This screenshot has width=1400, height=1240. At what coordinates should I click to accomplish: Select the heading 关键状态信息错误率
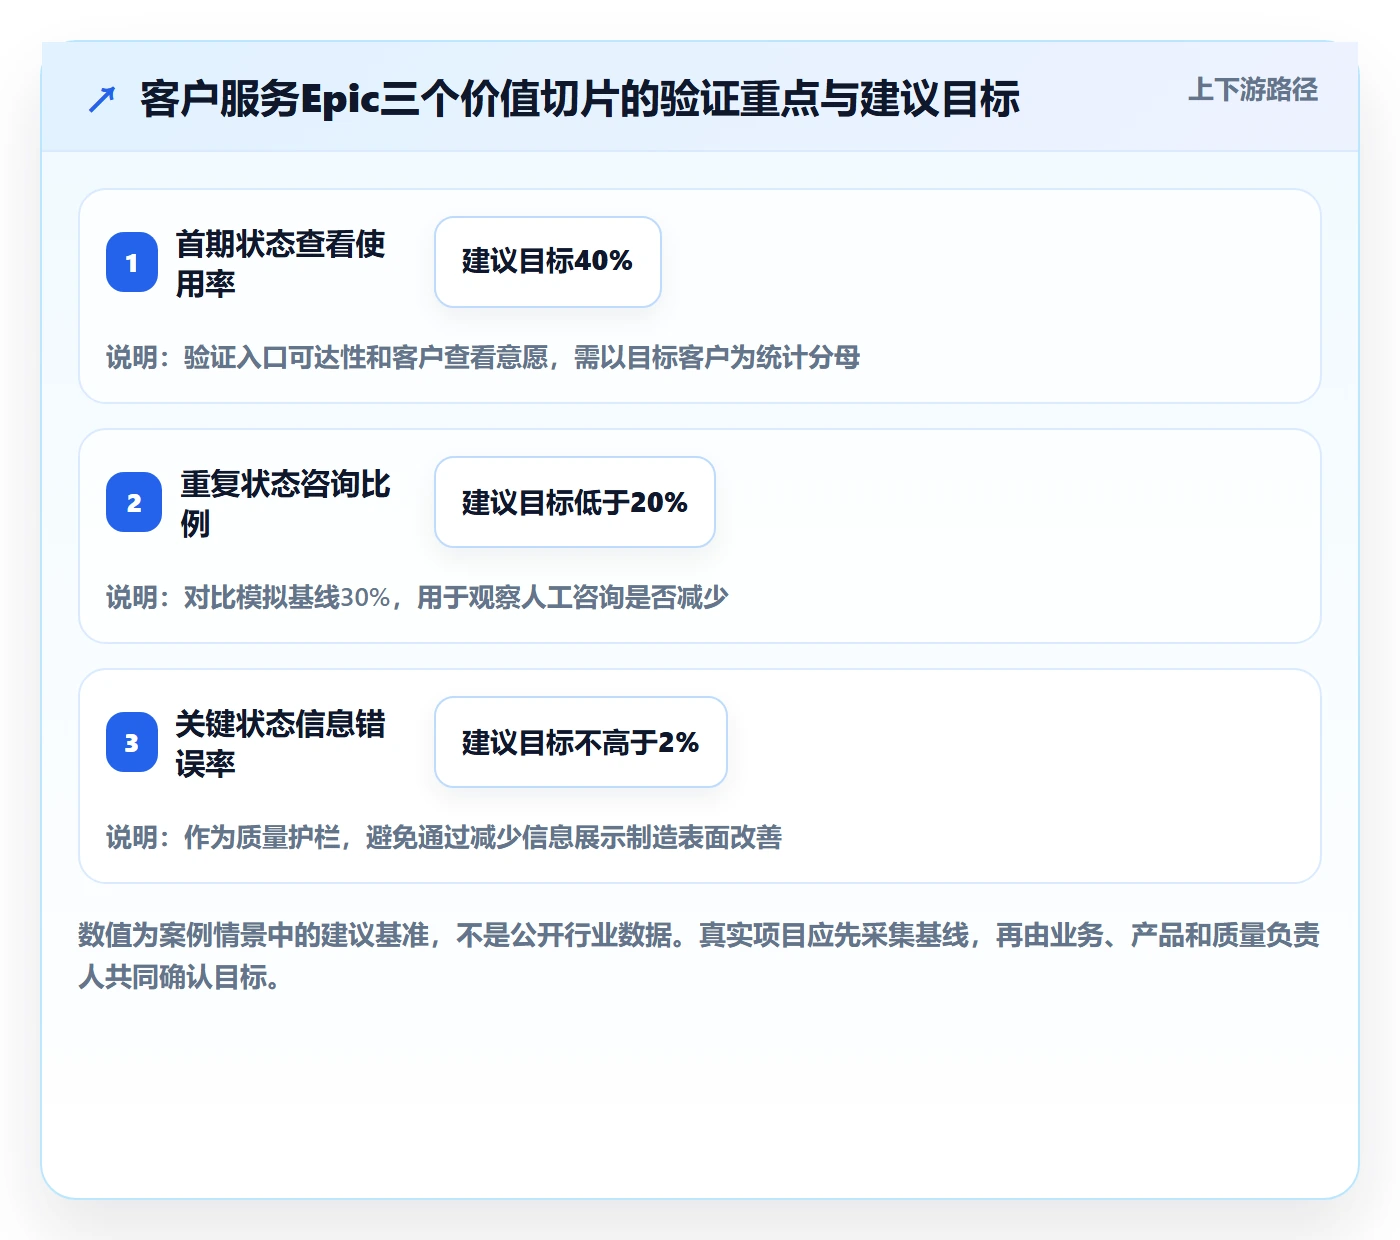281,743
